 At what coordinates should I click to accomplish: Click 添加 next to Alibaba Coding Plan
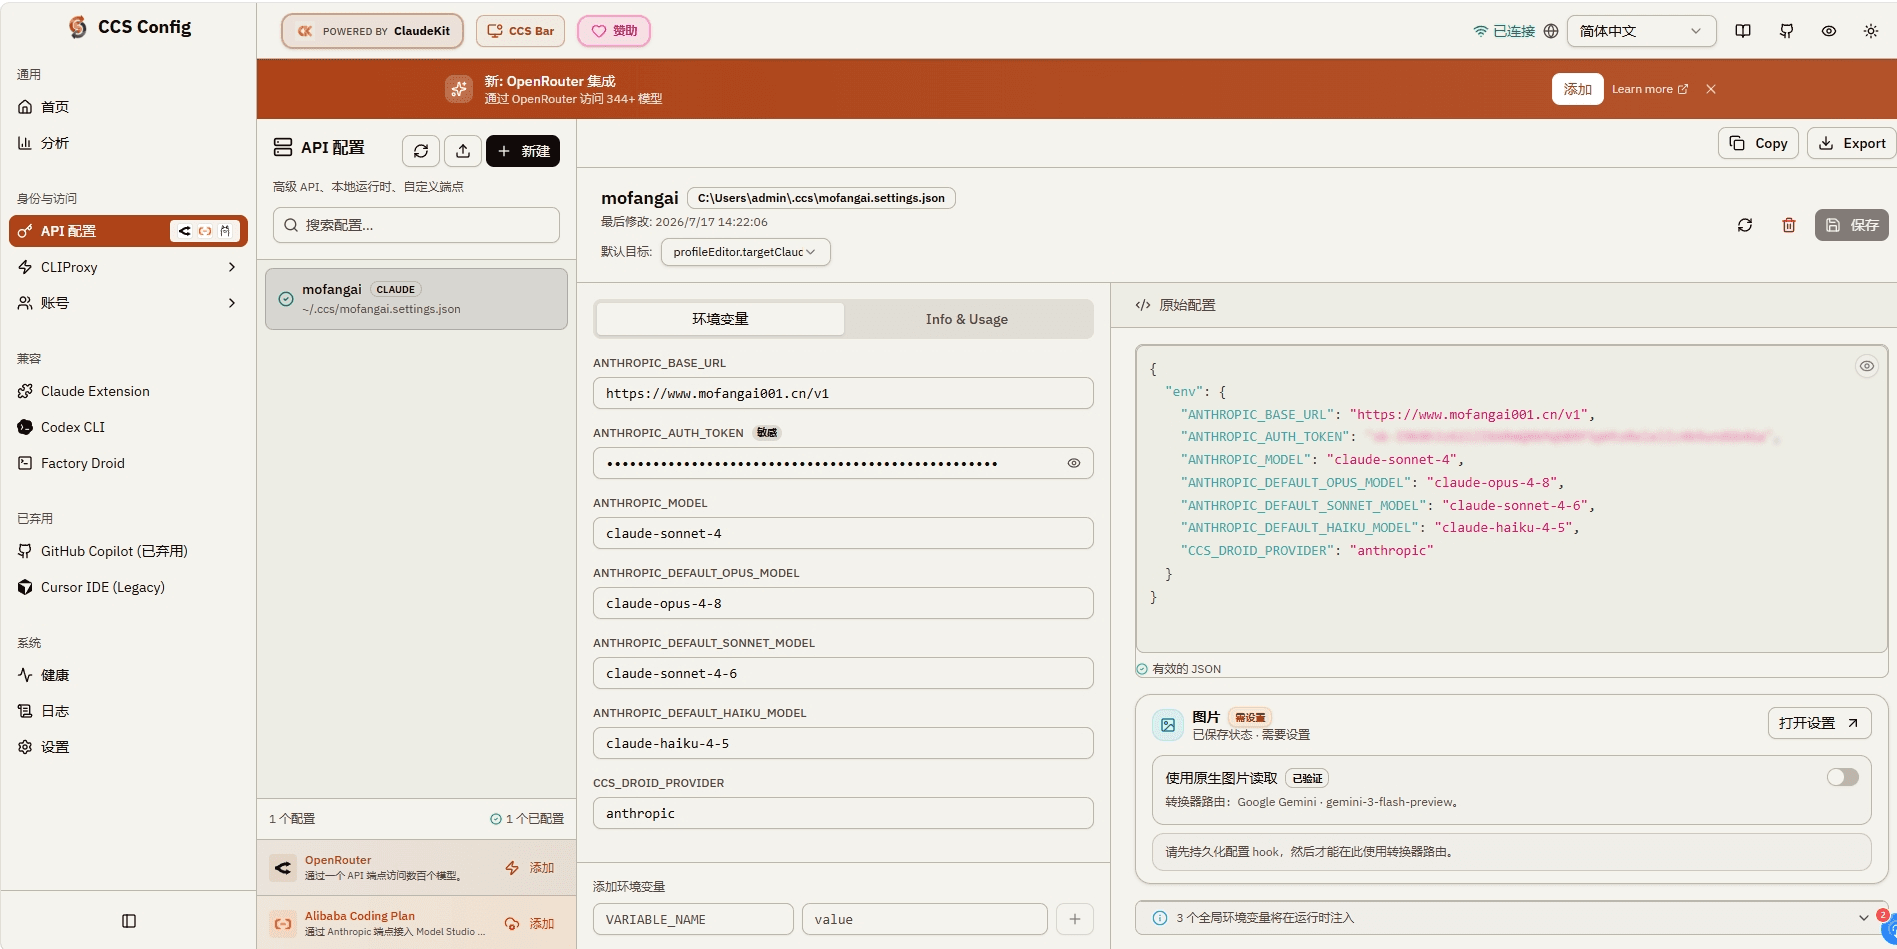tap(530, 924)
